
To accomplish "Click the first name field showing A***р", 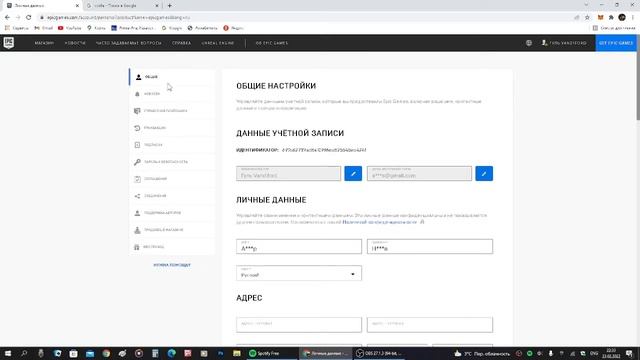I will pyautogui.click(x=299, y=247).
